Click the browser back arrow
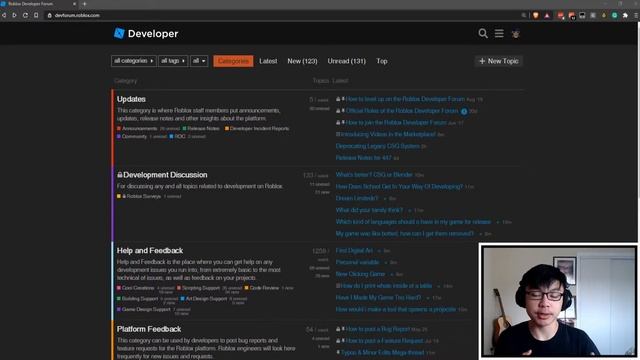 coord(4,15)
